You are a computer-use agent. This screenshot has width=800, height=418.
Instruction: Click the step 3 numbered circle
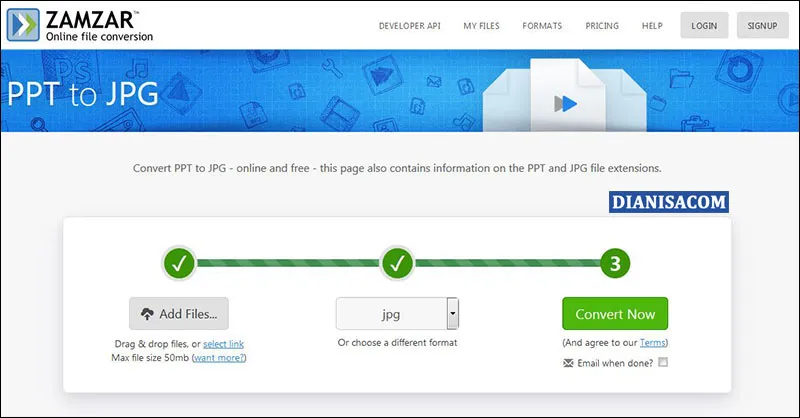click(615, 264)
